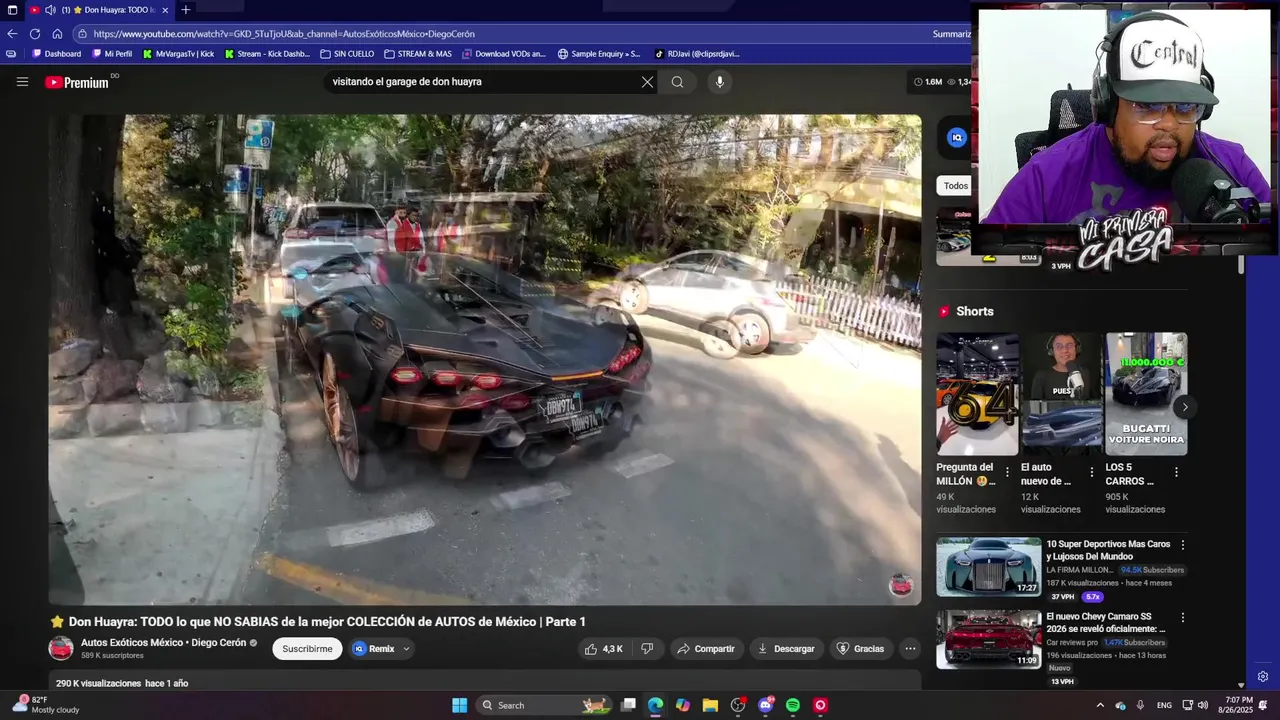Show hidden system tray icons

(1100, 705)
